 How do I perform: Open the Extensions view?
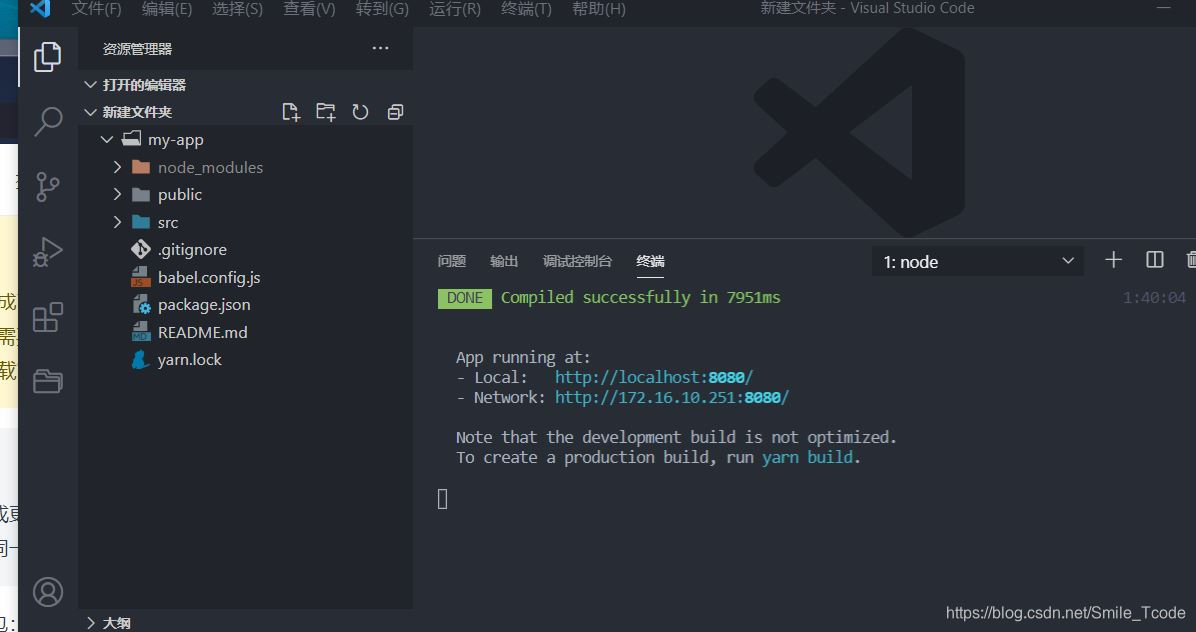(47, 316)
